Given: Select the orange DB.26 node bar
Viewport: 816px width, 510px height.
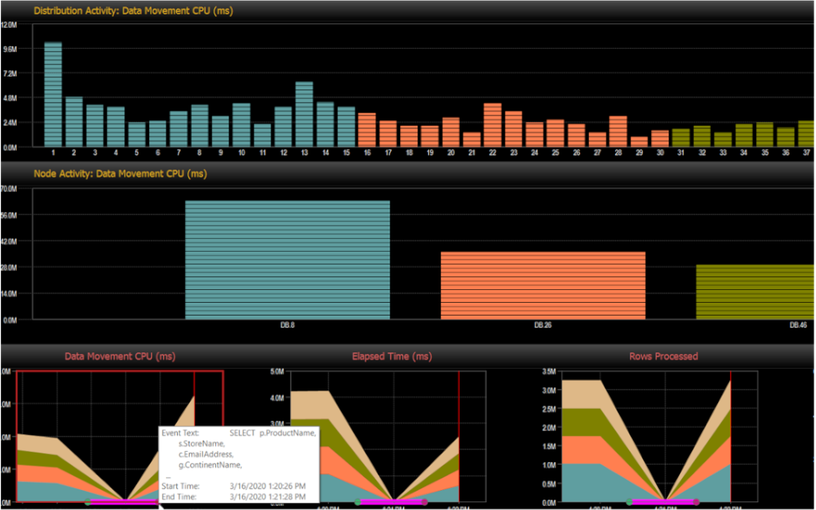Looking at the screenshot, I should tap(543, 285).
